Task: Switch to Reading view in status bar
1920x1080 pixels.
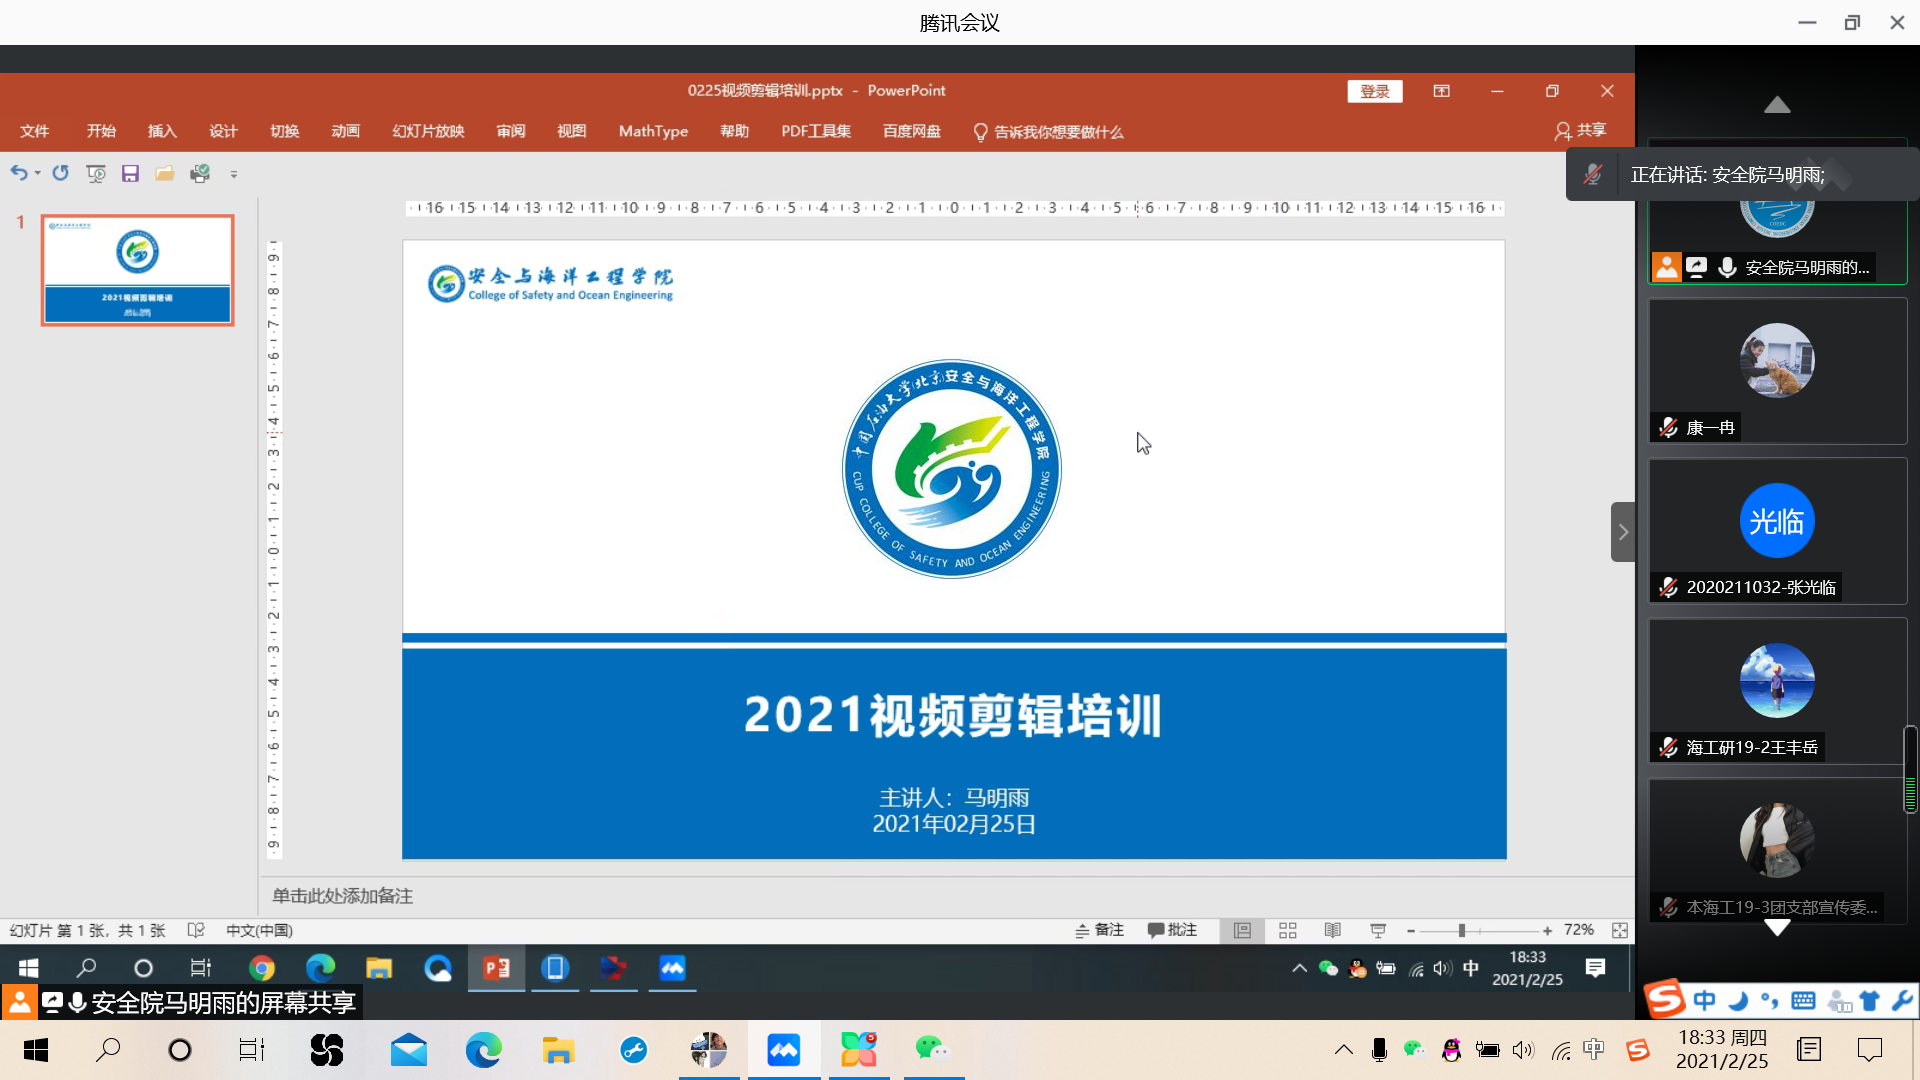Action: tap(1332, 930)
